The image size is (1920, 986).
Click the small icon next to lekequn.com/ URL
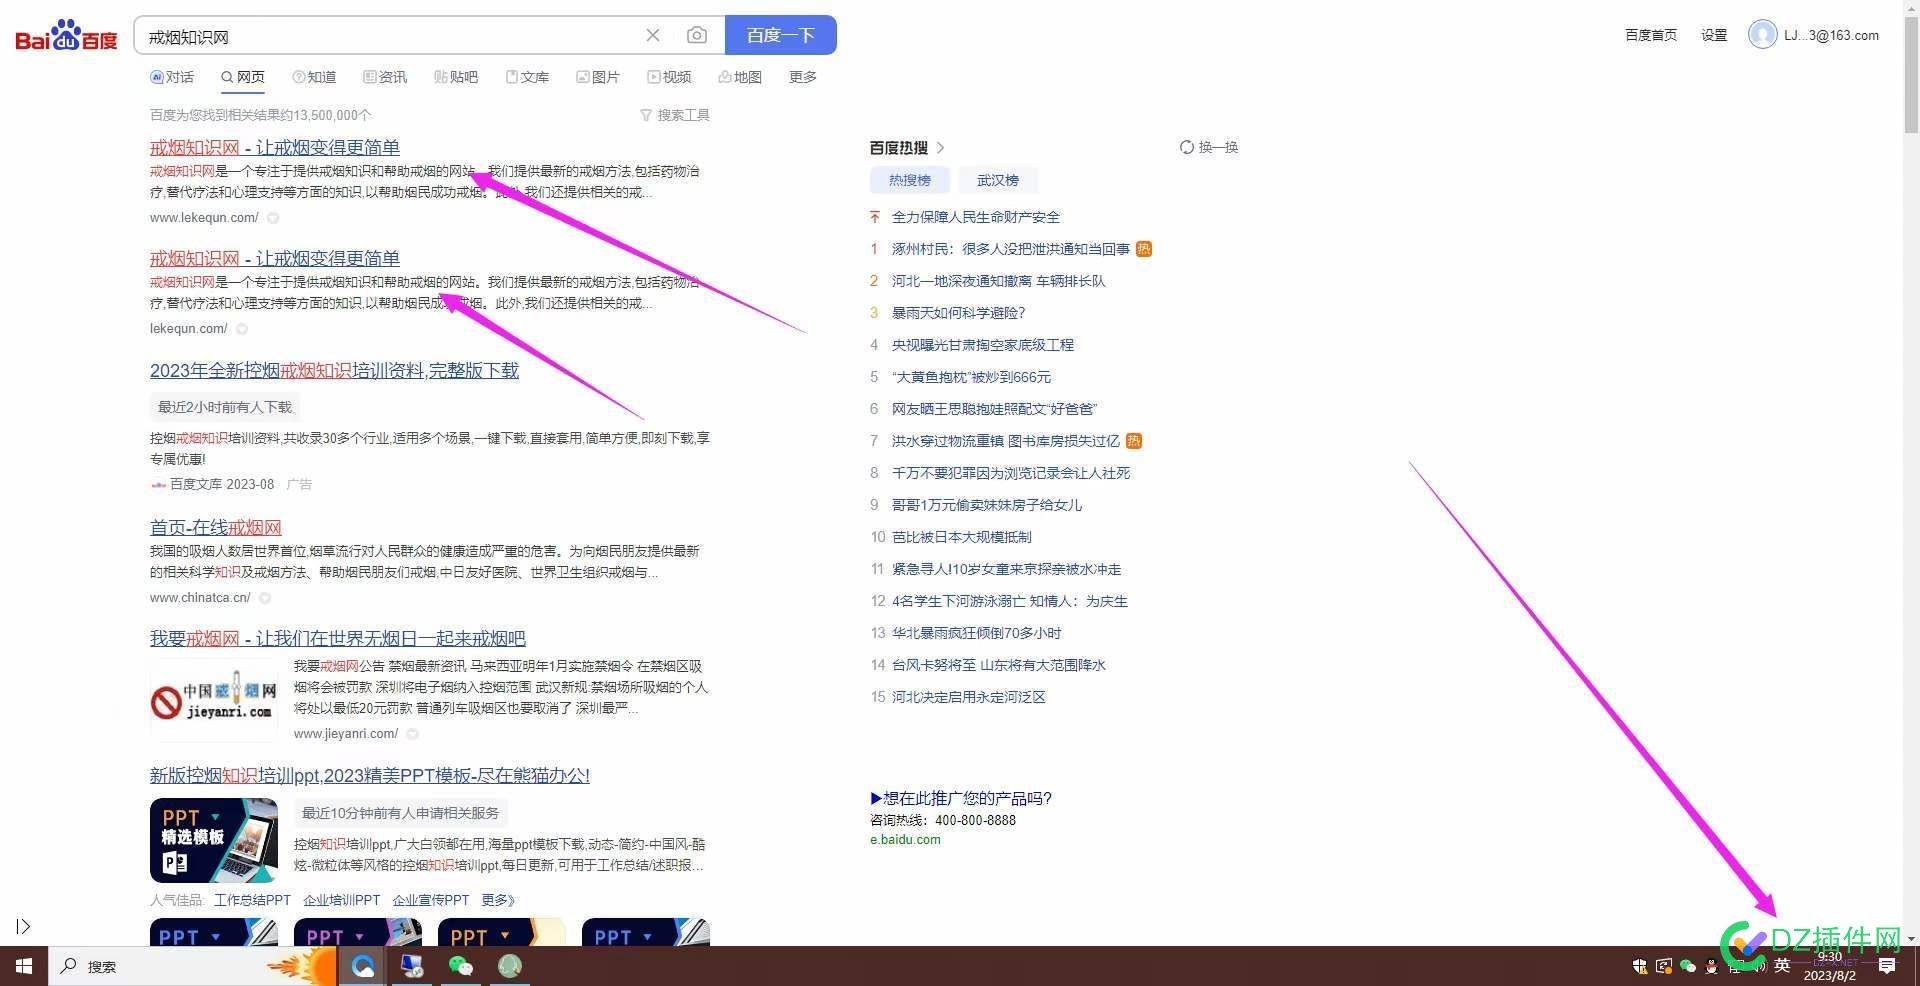(x=242, y=329)
